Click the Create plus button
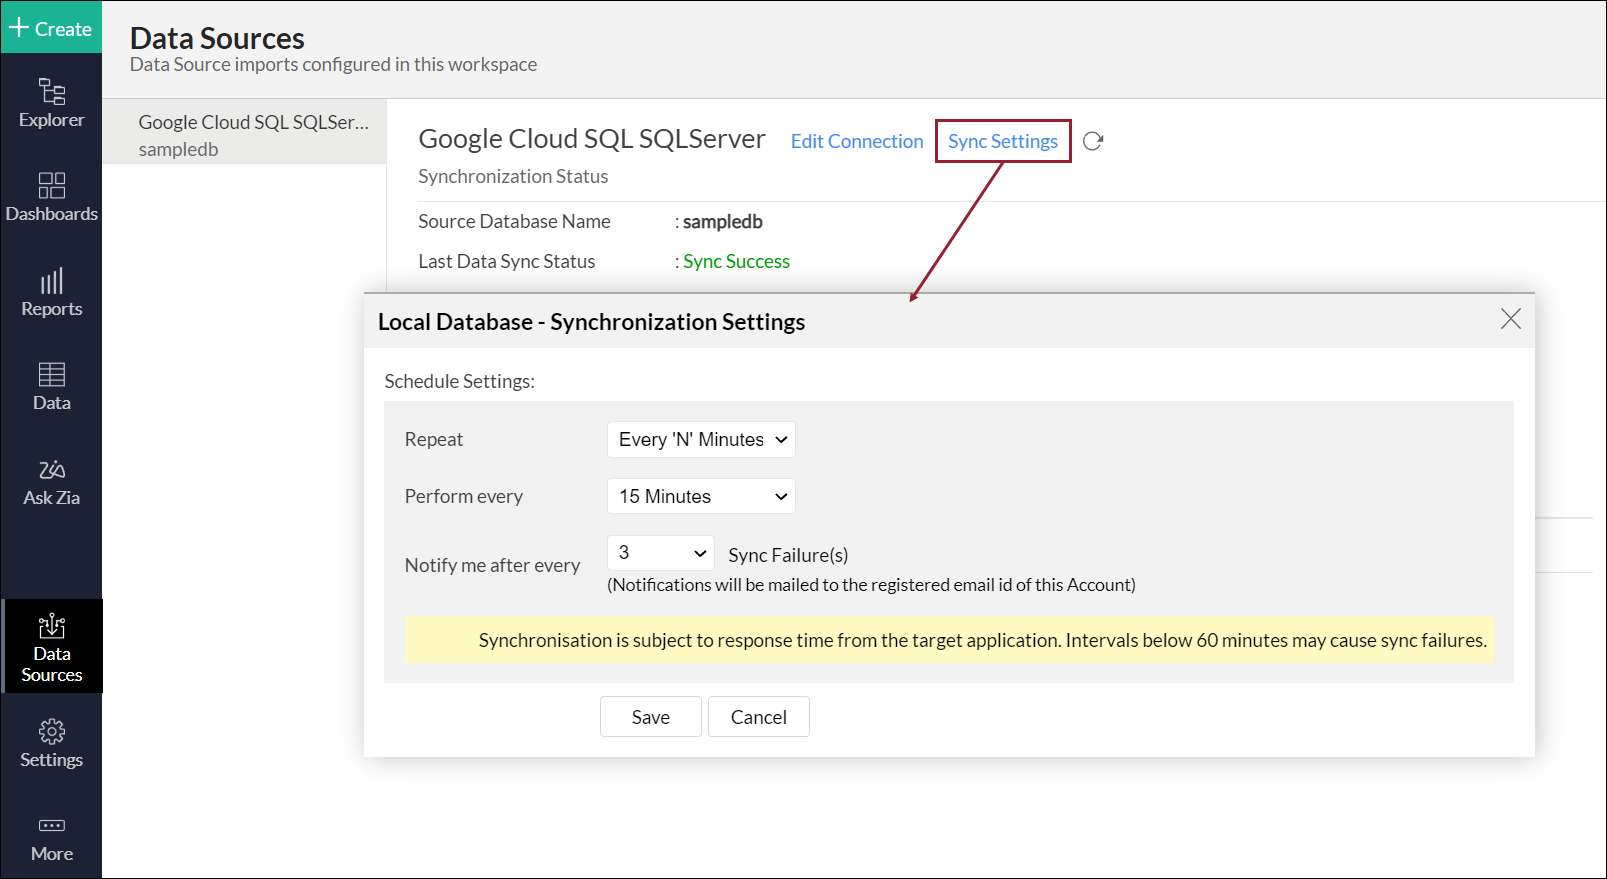 51,28
